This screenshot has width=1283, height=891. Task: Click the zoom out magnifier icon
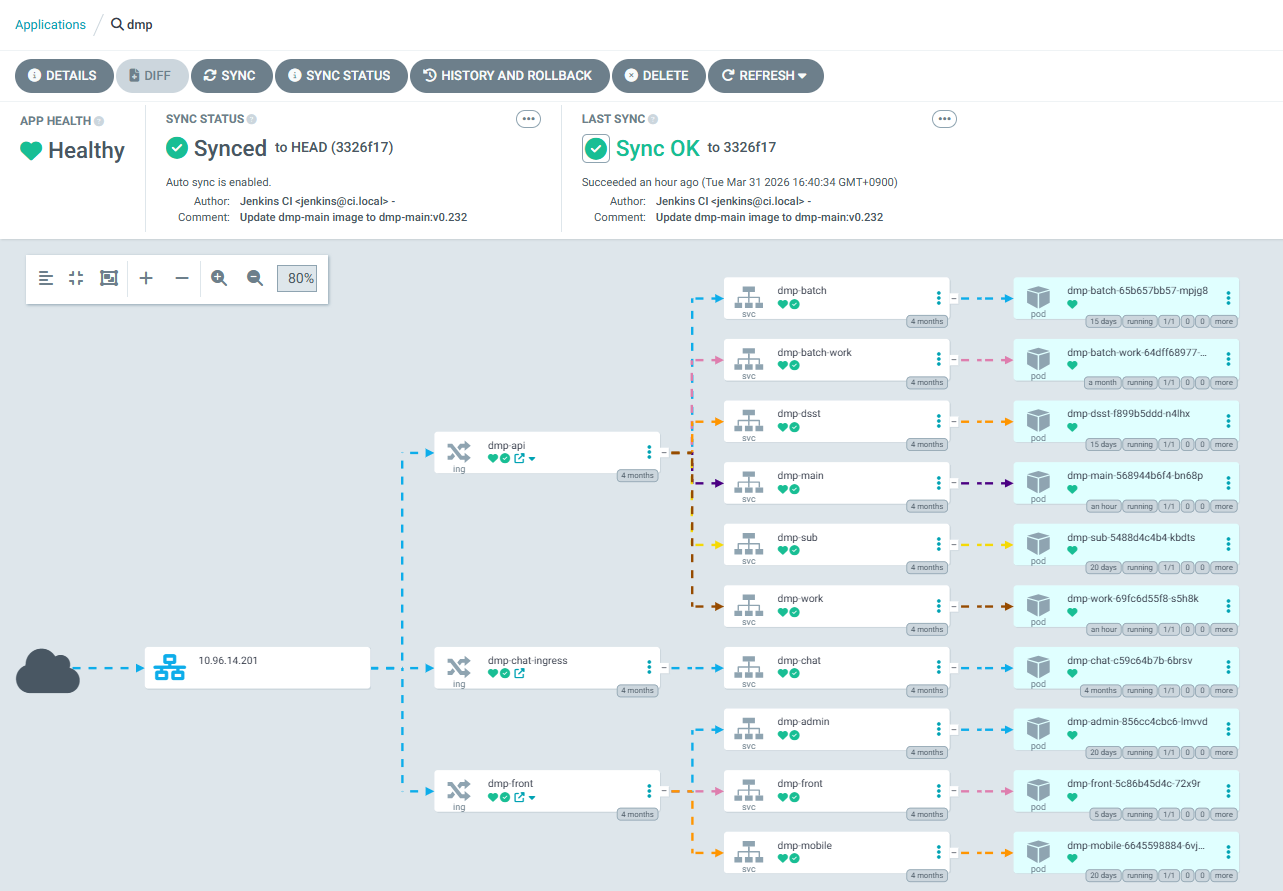click(x=255, y=278)
